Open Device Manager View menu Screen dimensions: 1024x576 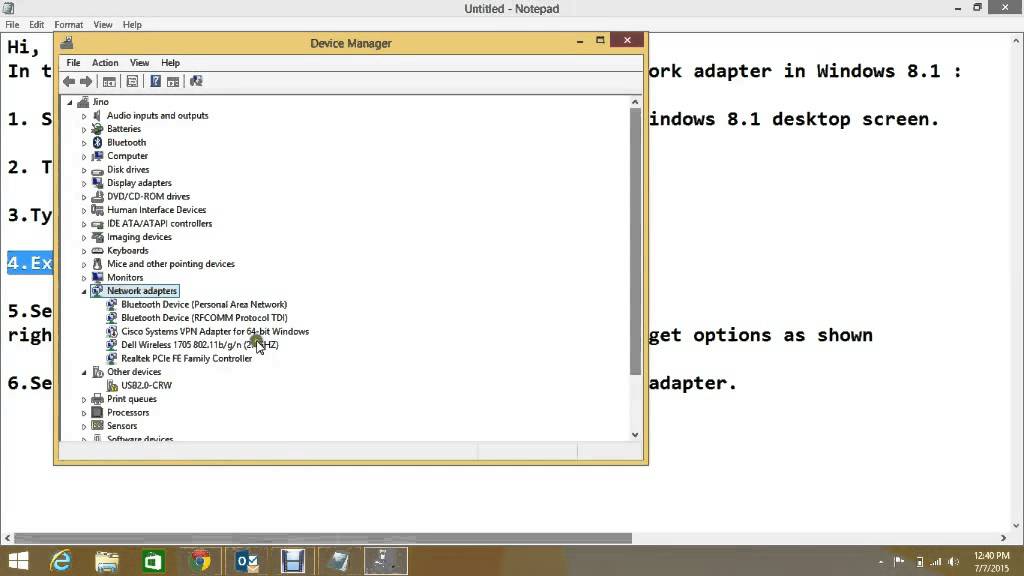(x=139, y=63)
